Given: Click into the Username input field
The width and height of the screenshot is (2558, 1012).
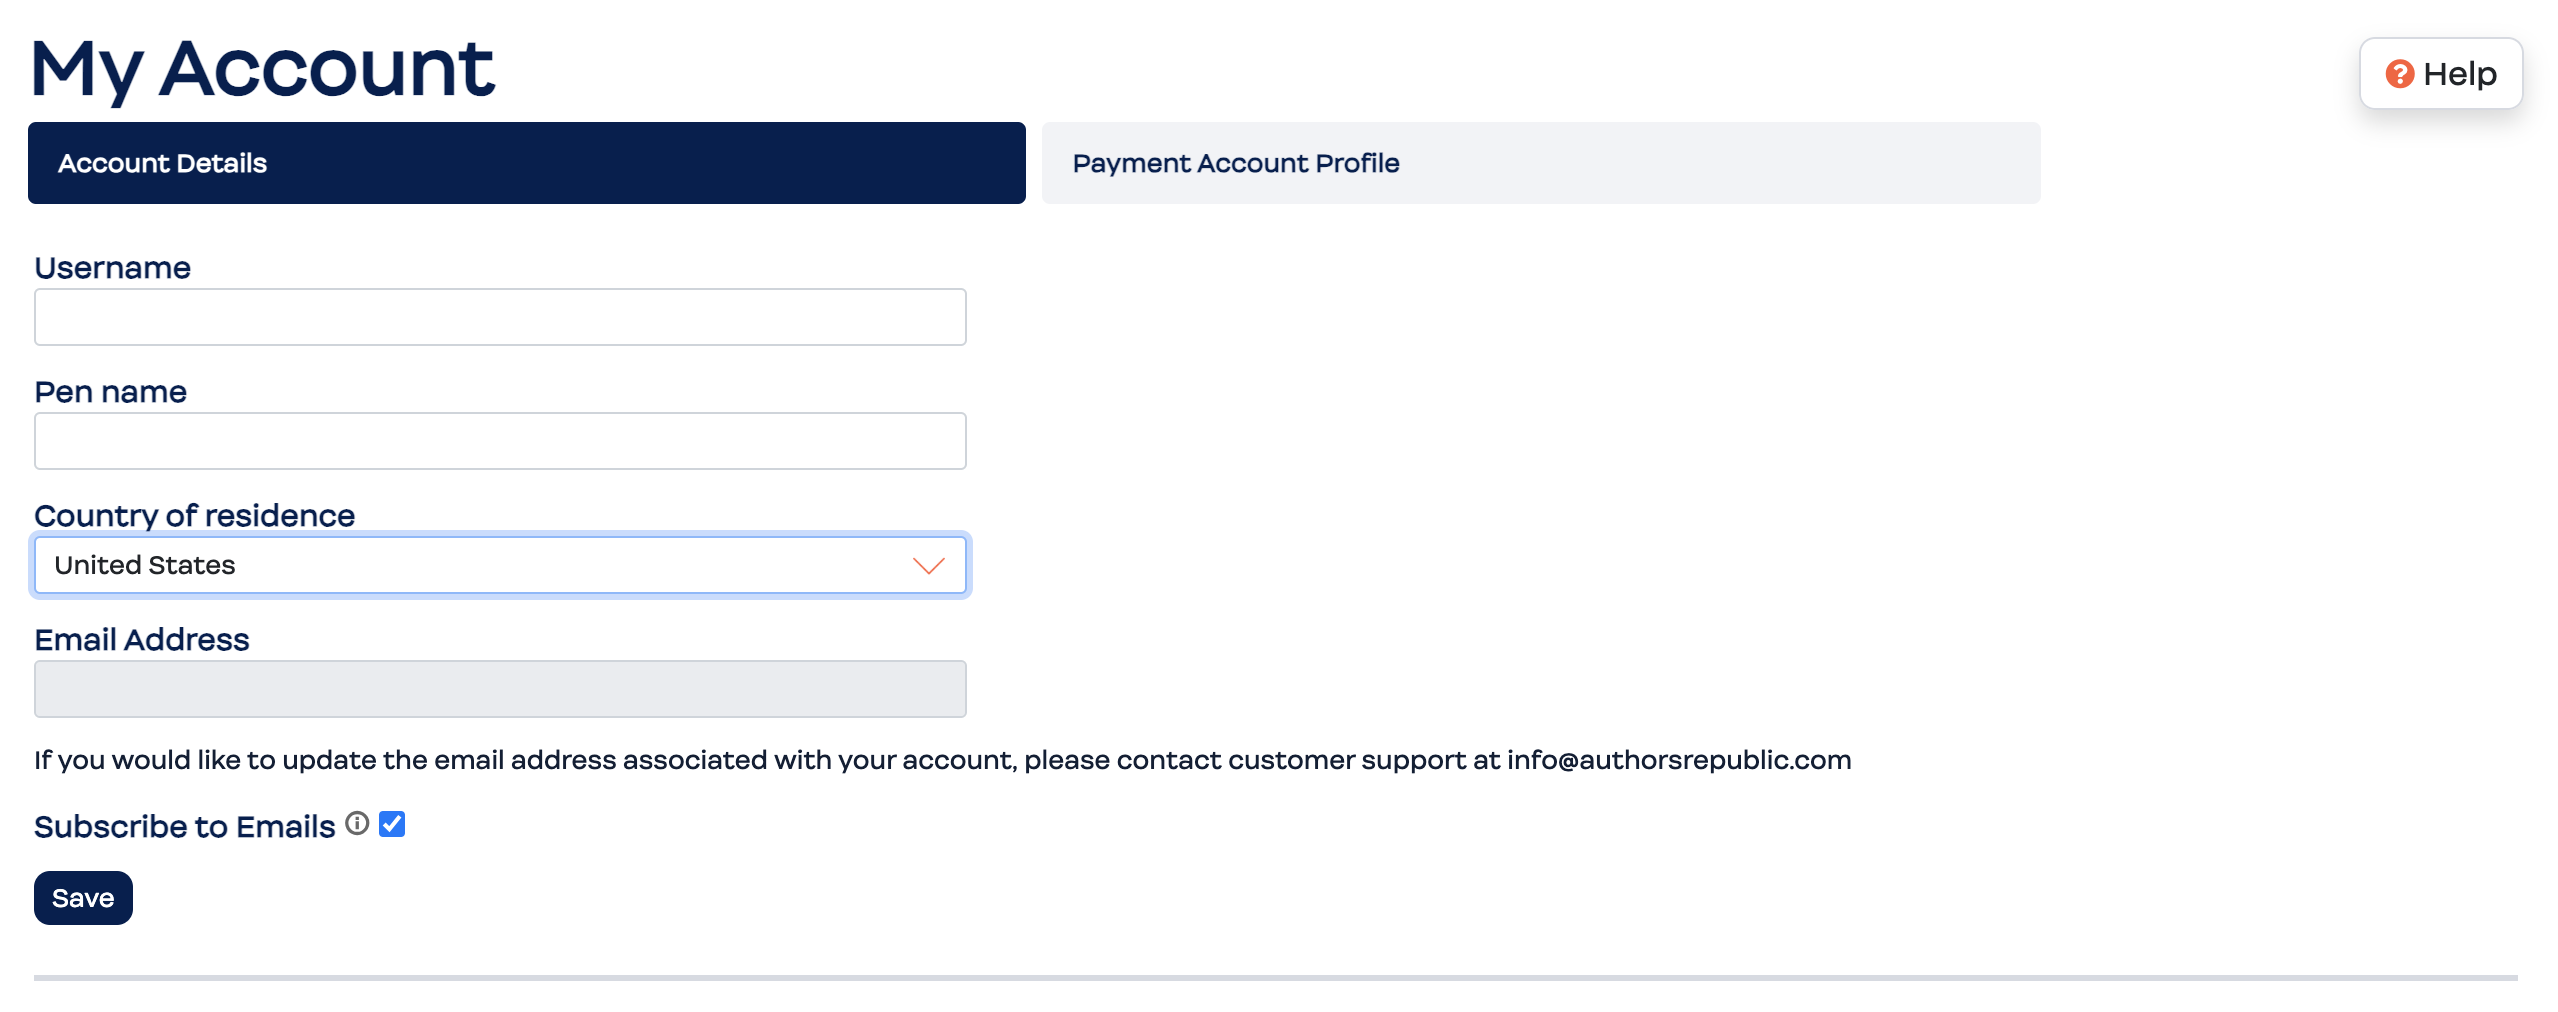Looking at the screenshot, I should pos(500,317).
